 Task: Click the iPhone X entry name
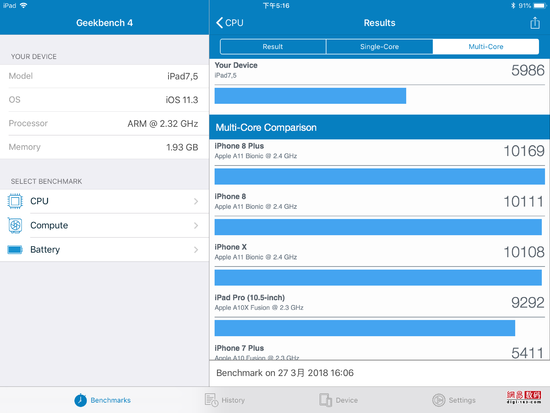231,247
